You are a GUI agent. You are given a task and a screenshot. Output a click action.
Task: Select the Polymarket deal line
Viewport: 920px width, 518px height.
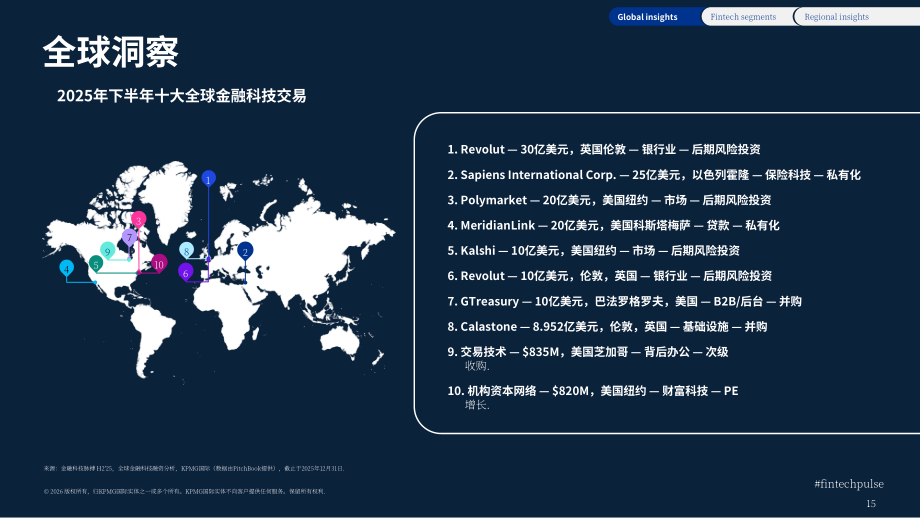pyautogui.click(x=609, y=200)
